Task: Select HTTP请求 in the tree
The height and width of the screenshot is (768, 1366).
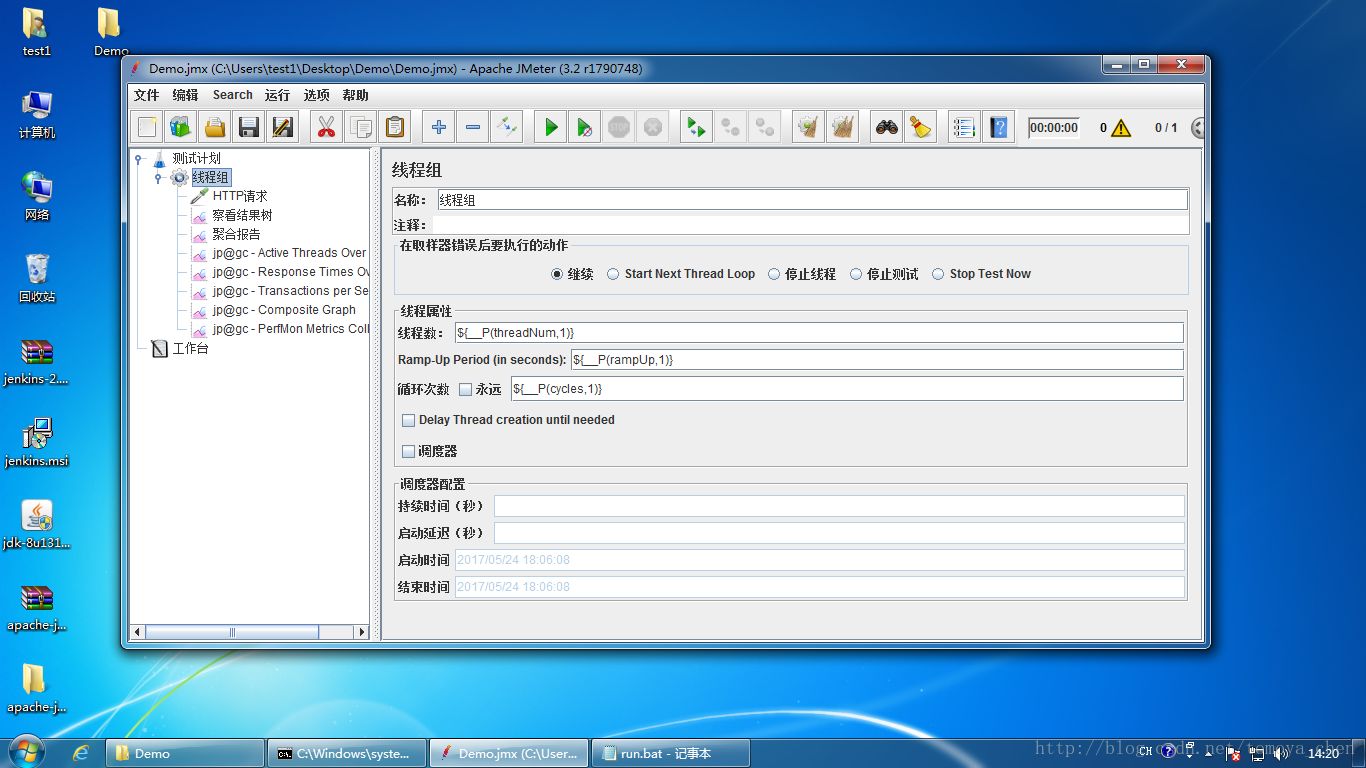Action: tap(240, 196)
